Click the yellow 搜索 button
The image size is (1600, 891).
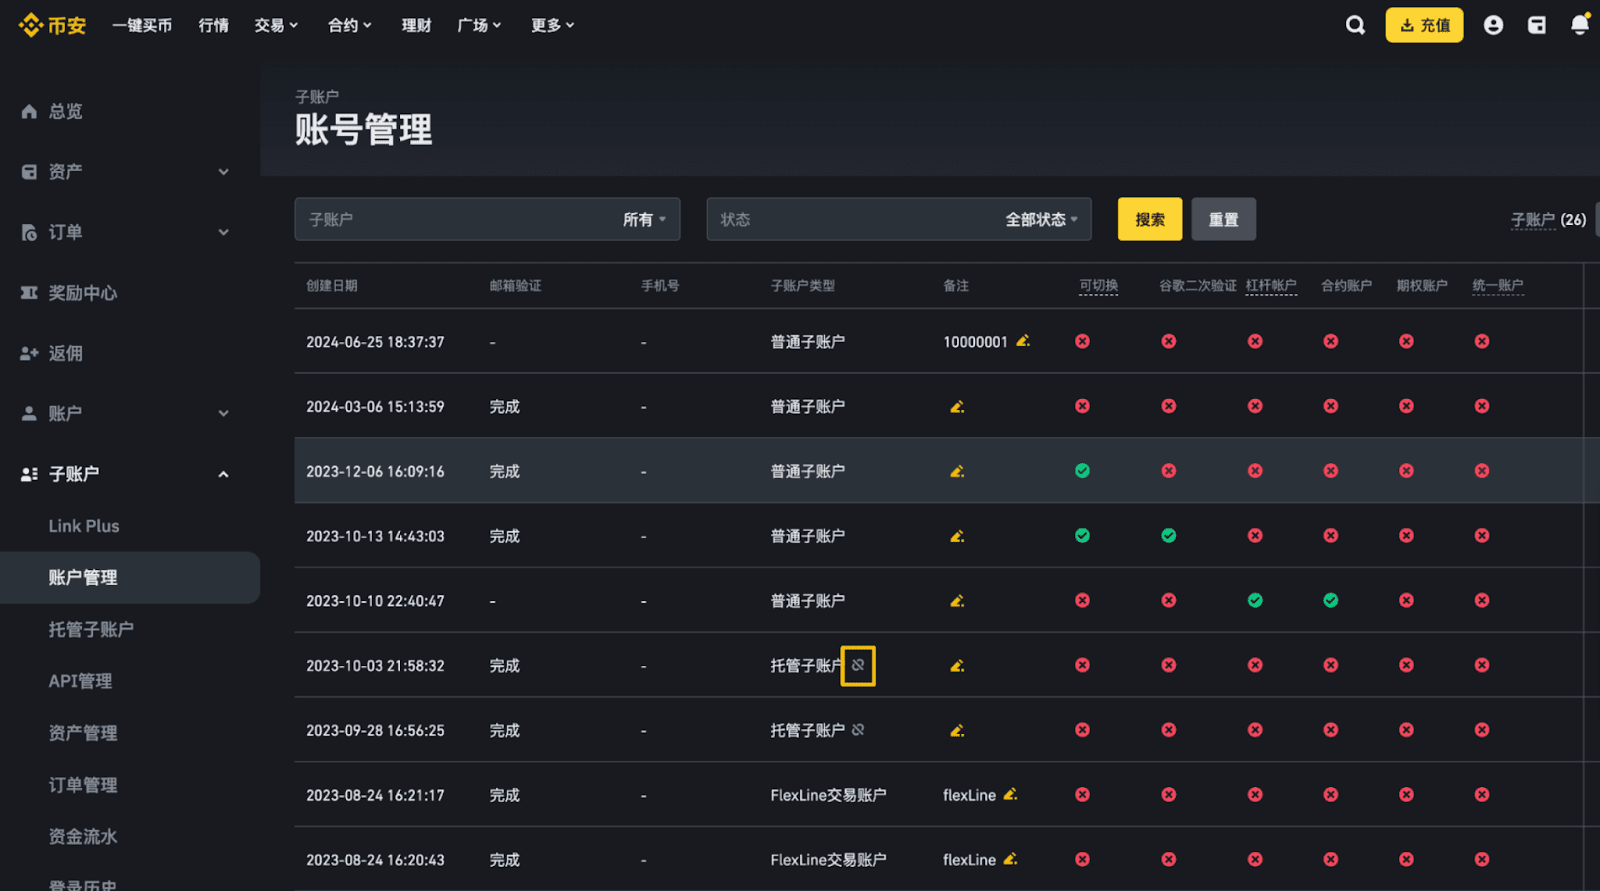point(1150,219)
